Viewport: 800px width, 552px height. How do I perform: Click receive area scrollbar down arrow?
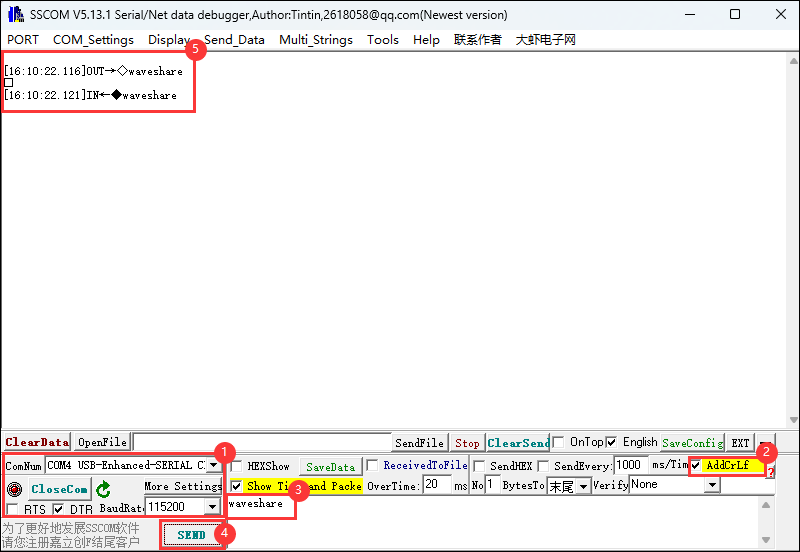coord(793,420)
